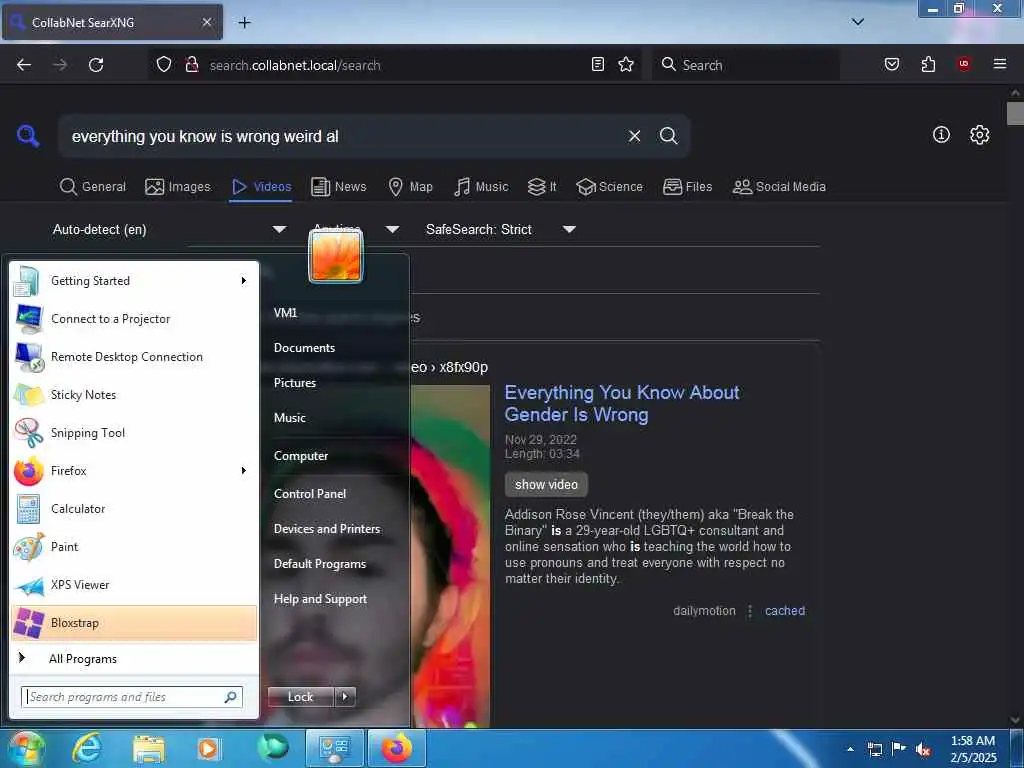Launch Paint from Start menu
This screenshot has width=1024, height=768.
[x=134, y=547]
